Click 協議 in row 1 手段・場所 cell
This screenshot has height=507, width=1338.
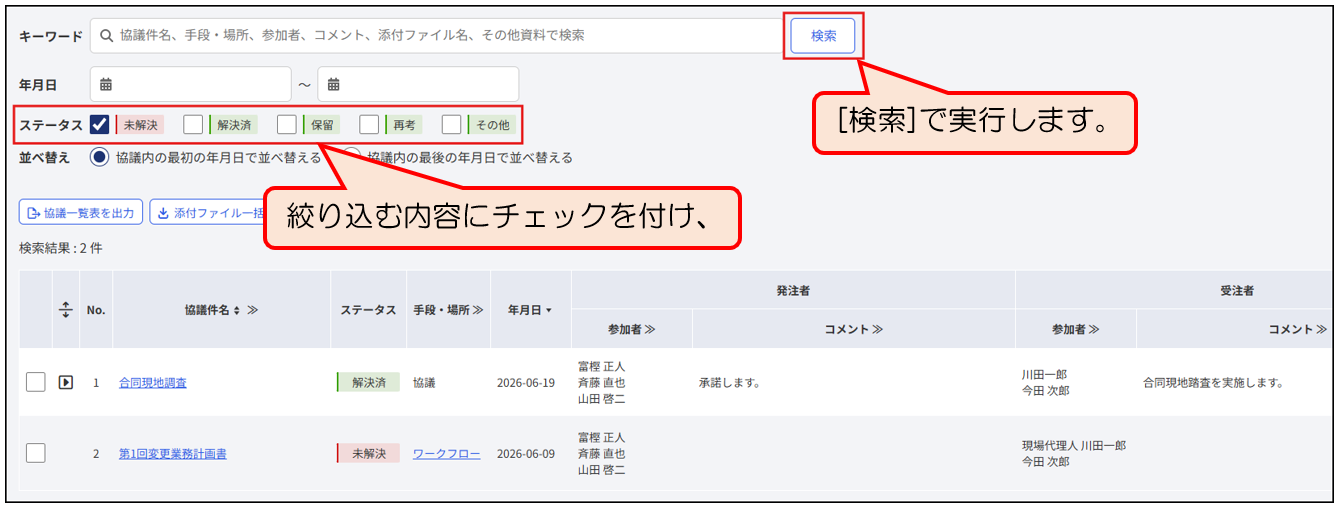[424, 382]
